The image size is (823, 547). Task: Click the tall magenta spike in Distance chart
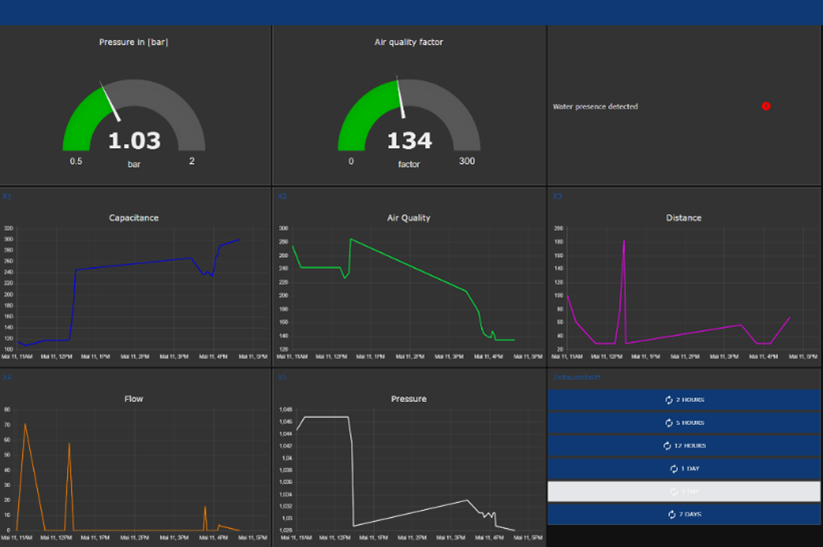624,243
